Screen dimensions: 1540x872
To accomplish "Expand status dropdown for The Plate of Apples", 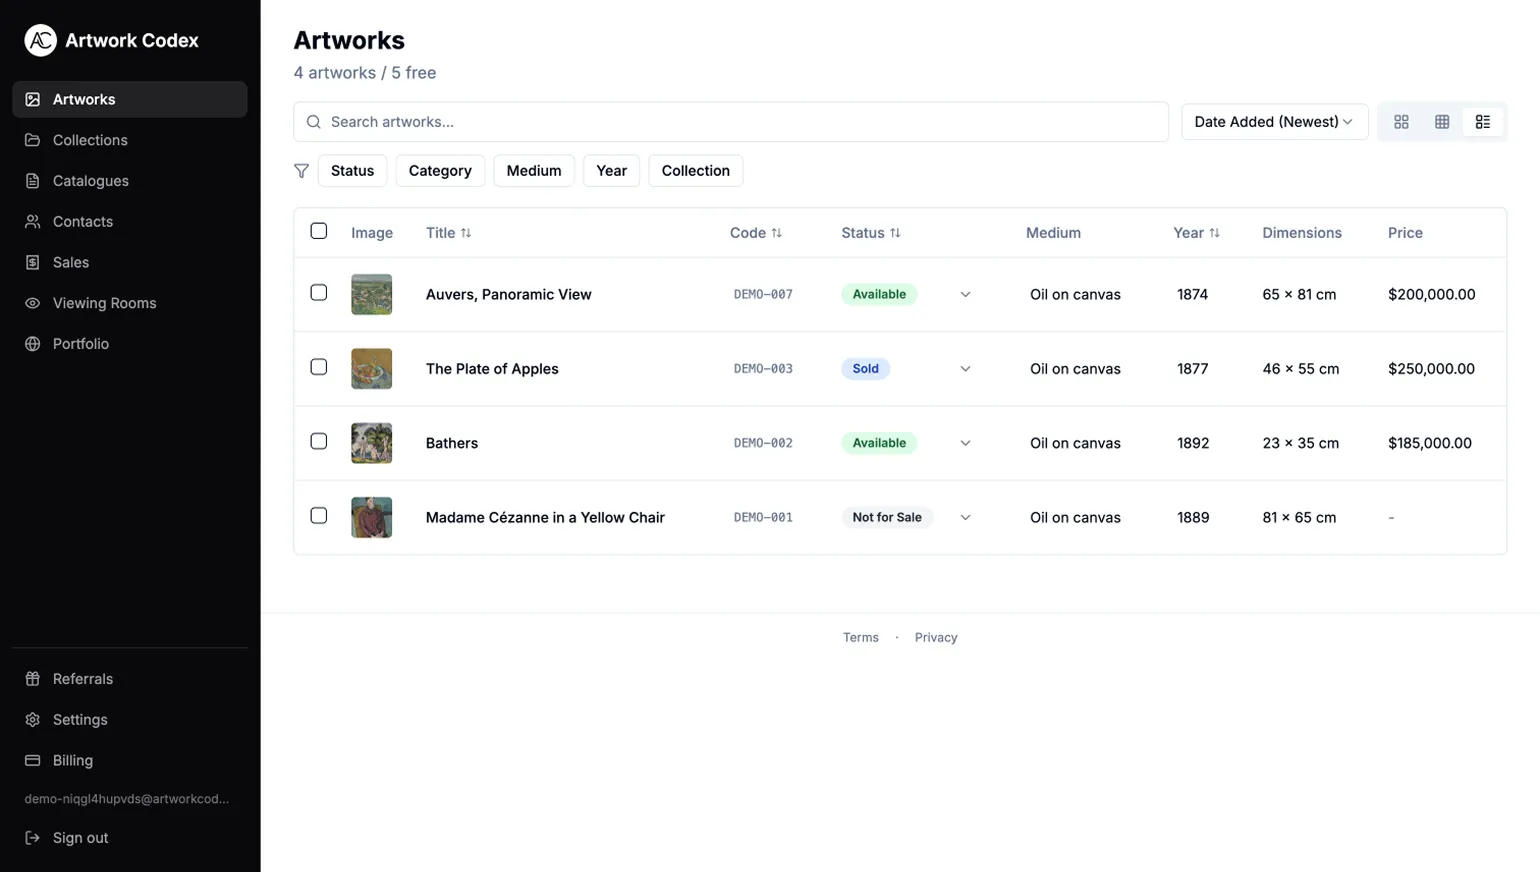I will coord(965,369).
